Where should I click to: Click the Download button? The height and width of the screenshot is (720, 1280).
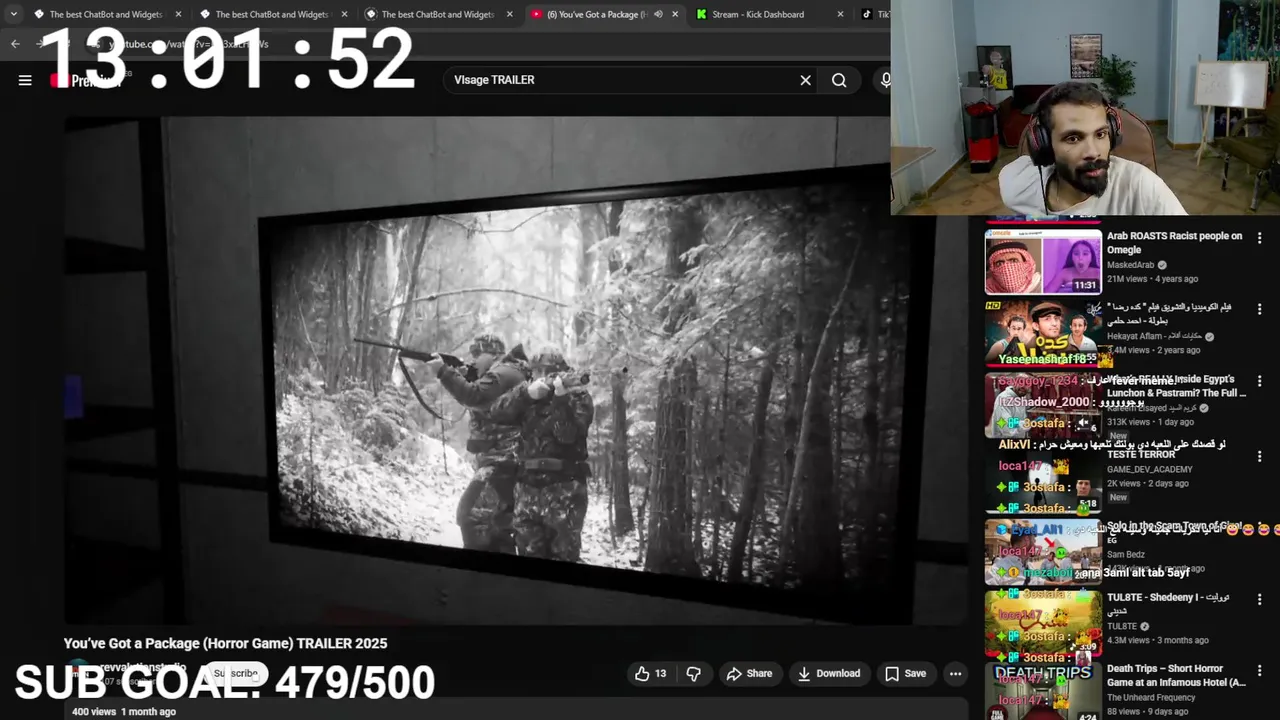[828, 674]
